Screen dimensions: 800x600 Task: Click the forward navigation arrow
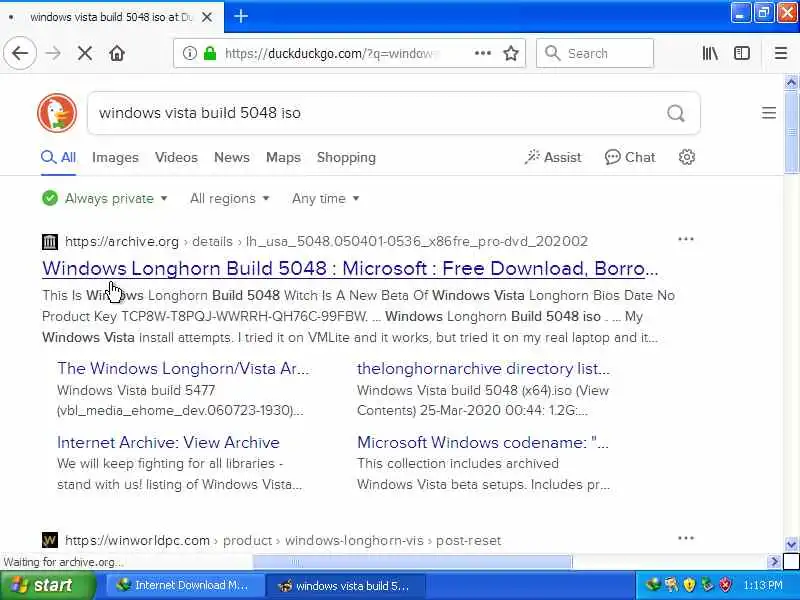point(53,53)
